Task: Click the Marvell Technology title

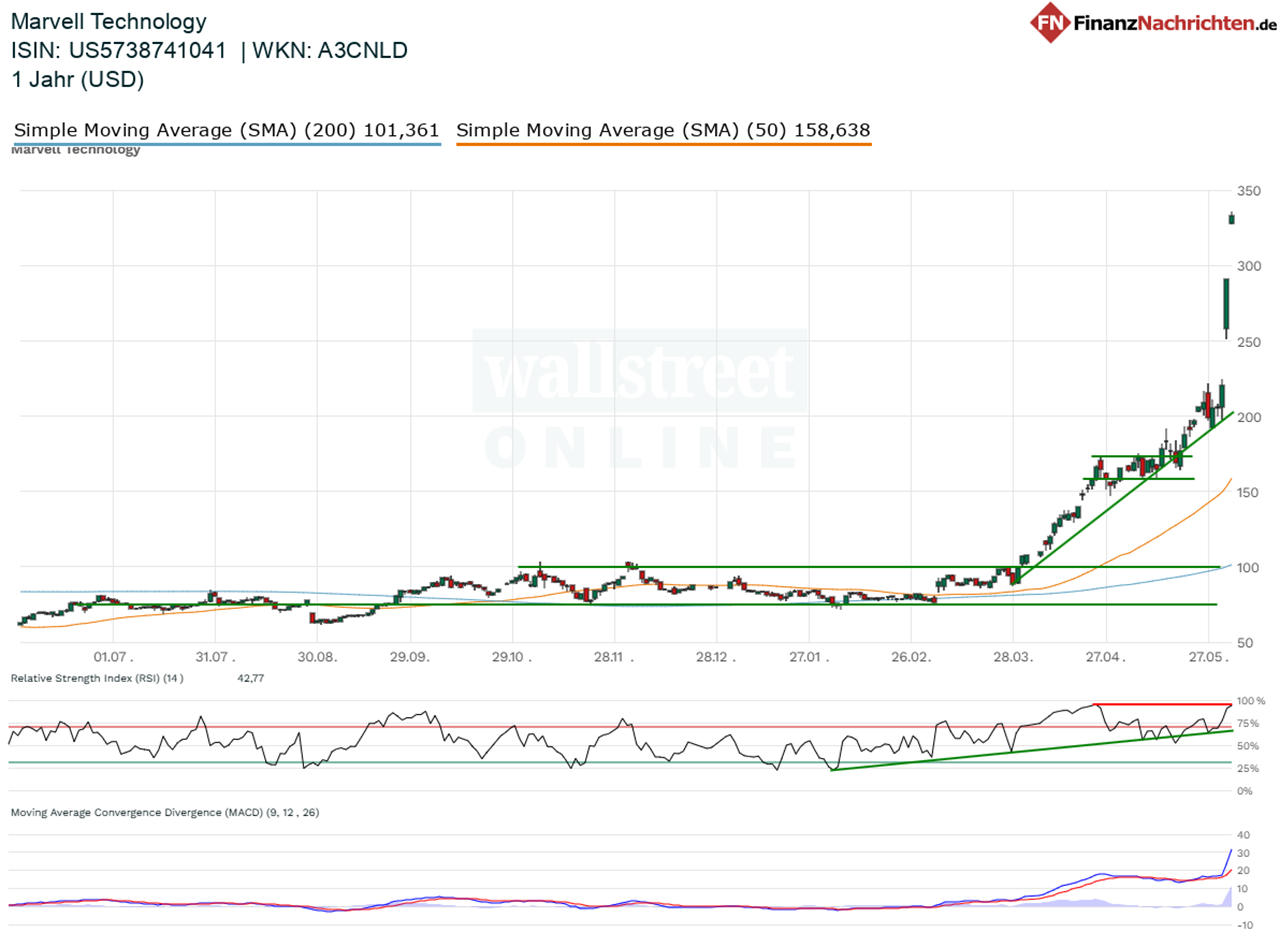Action: [x=109, y=21]
